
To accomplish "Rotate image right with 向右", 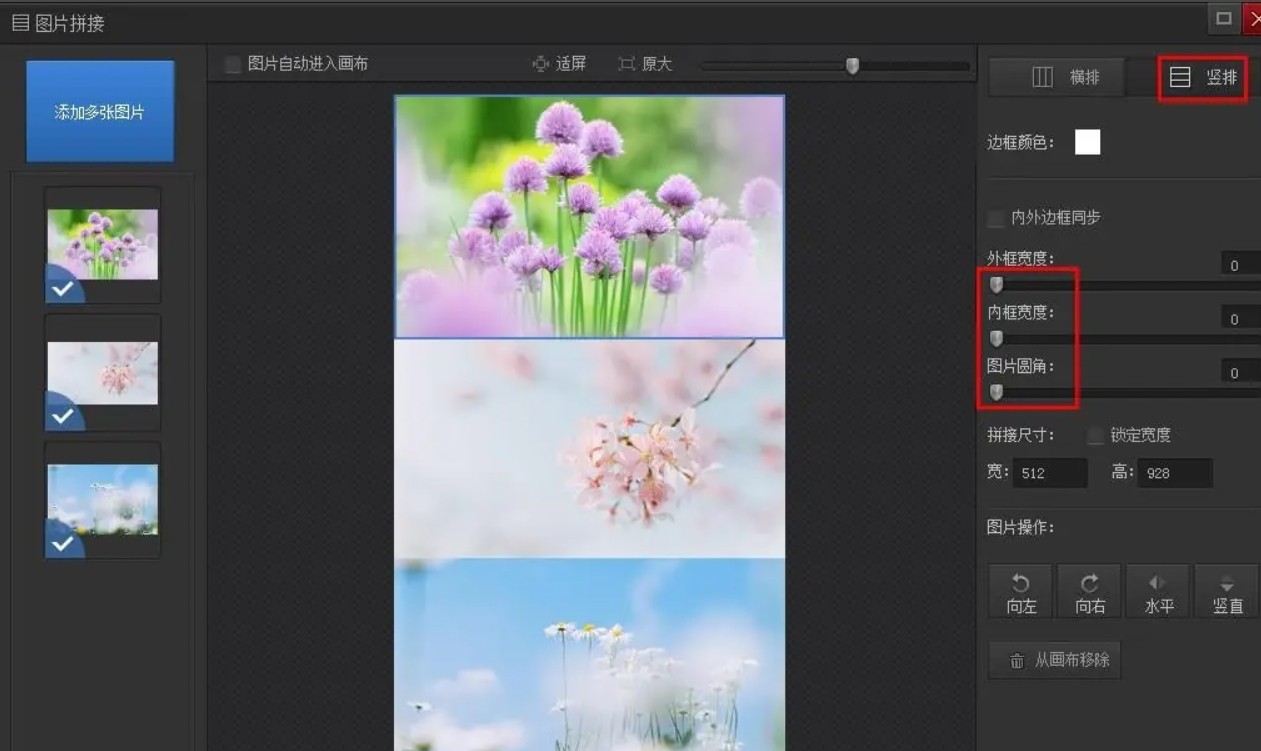I will tap(1090, 592).
